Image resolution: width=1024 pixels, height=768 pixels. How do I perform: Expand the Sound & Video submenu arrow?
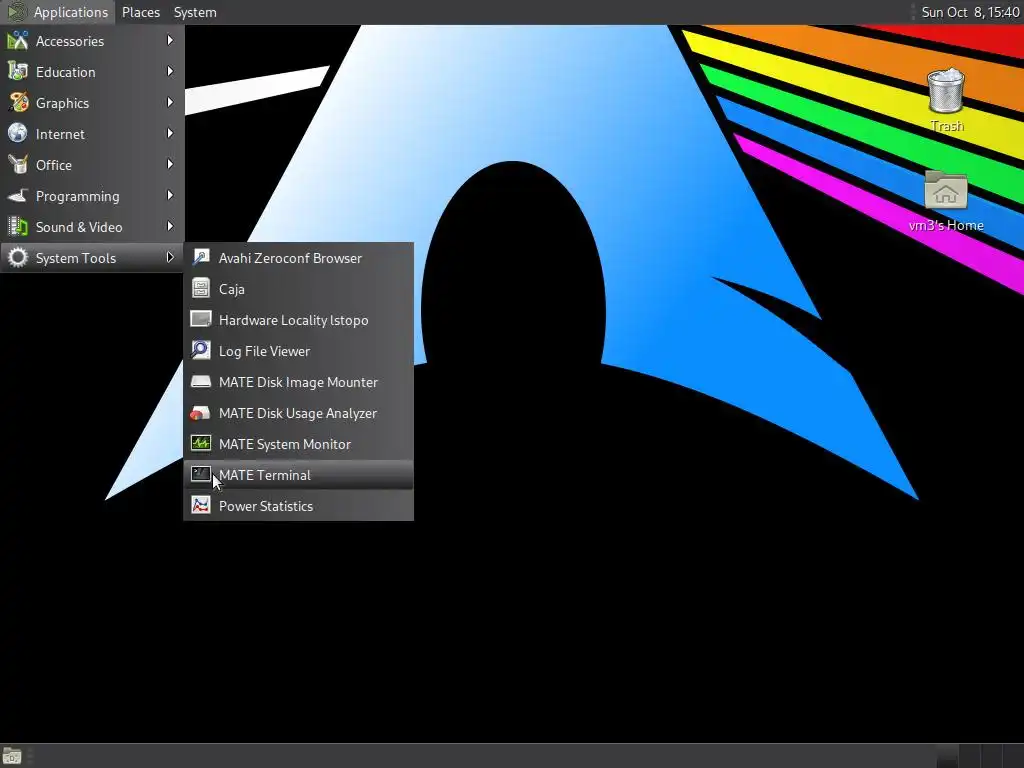tap(170, 227)
